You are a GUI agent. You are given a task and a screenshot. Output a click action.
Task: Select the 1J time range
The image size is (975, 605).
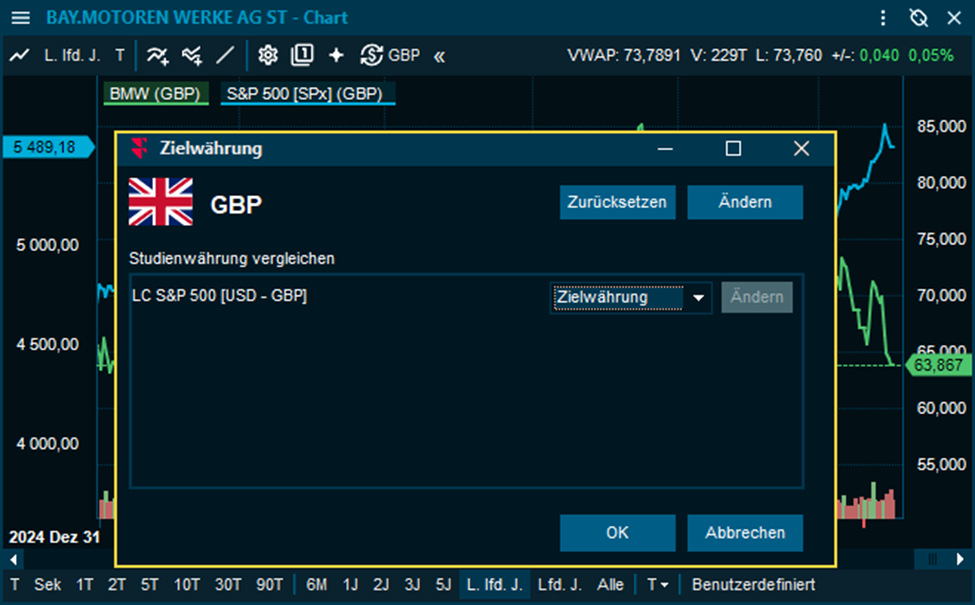(351, 584)
